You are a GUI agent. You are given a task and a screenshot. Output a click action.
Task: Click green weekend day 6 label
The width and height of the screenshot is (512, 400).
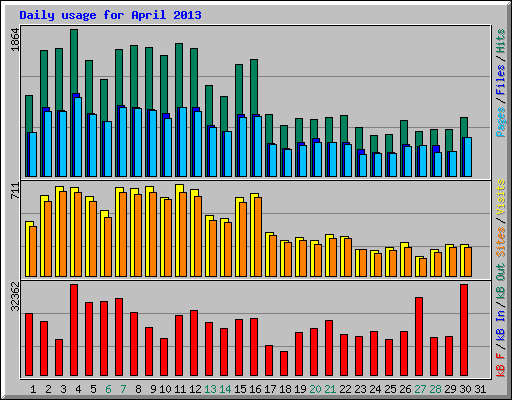108,389
